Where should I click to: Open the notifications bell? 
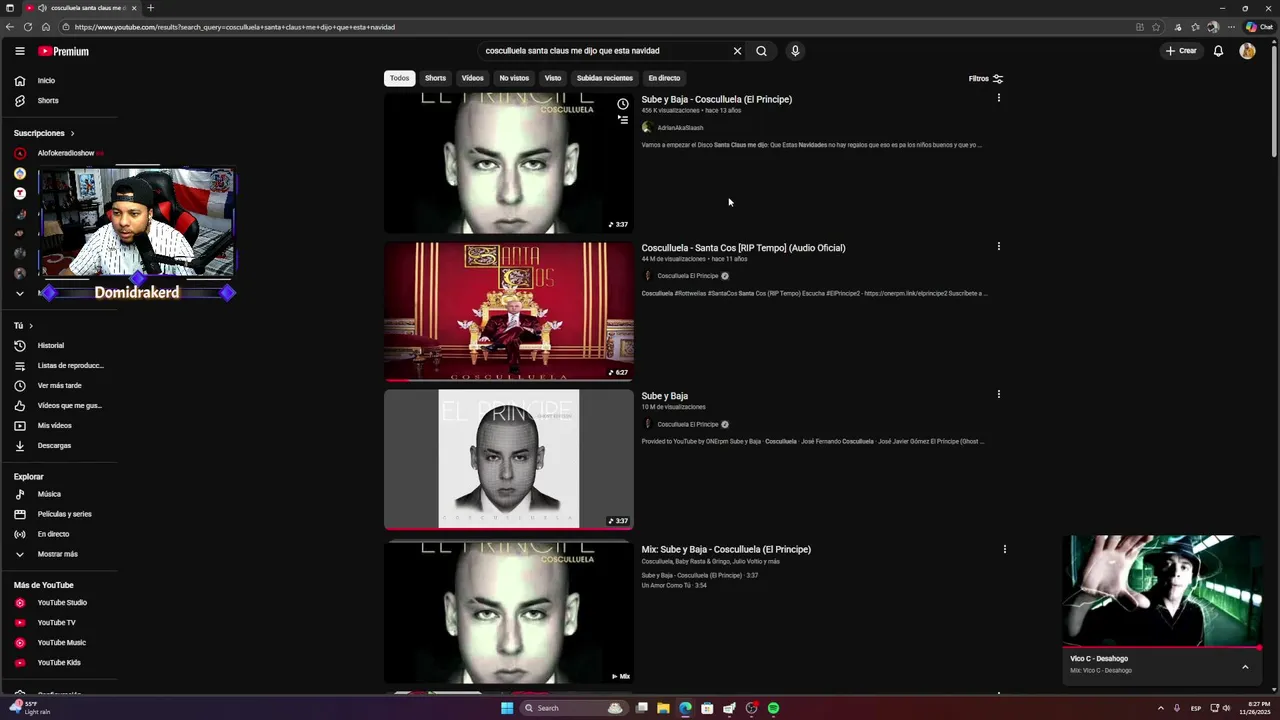click(1218, 51)
